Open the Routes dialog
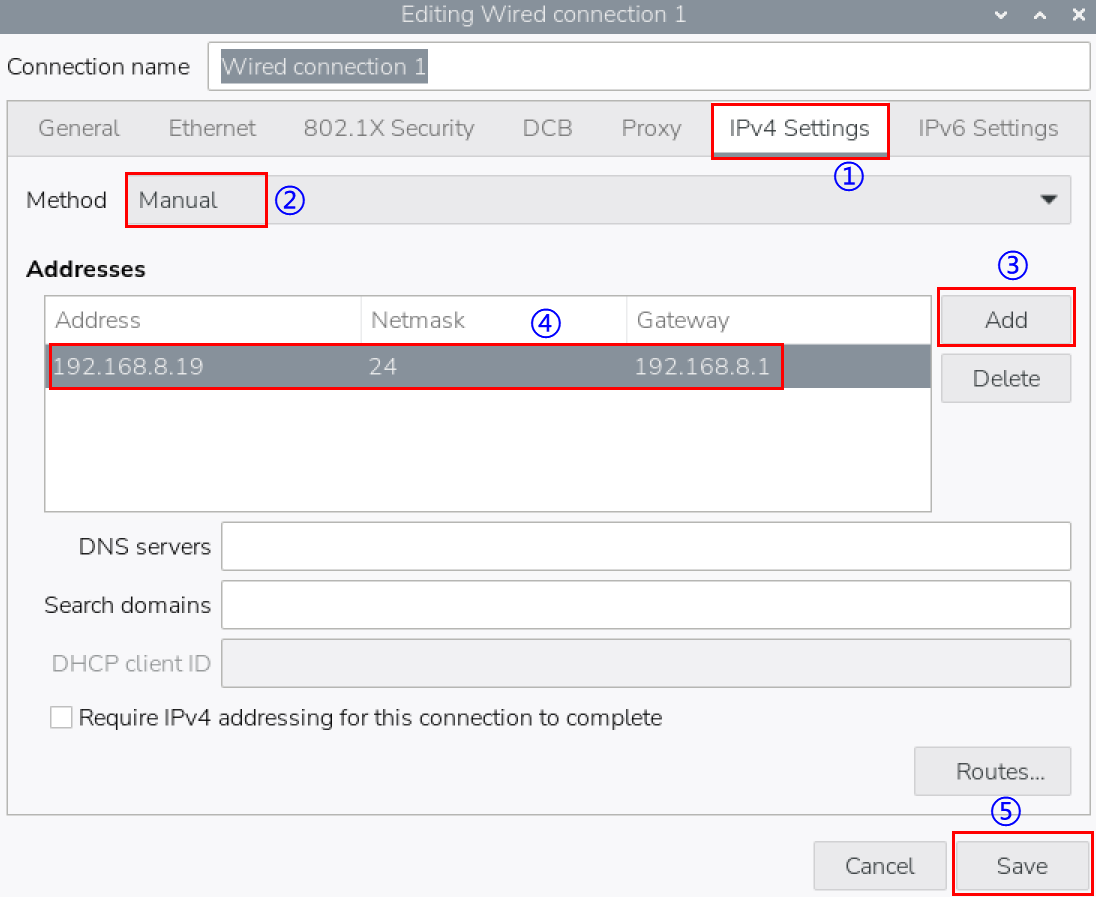The image size is (1096, 897). (992, 772)
